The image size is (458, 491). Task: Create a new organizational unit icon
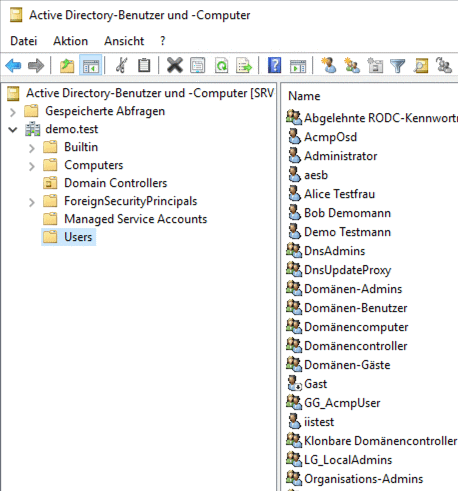(375, 65)
